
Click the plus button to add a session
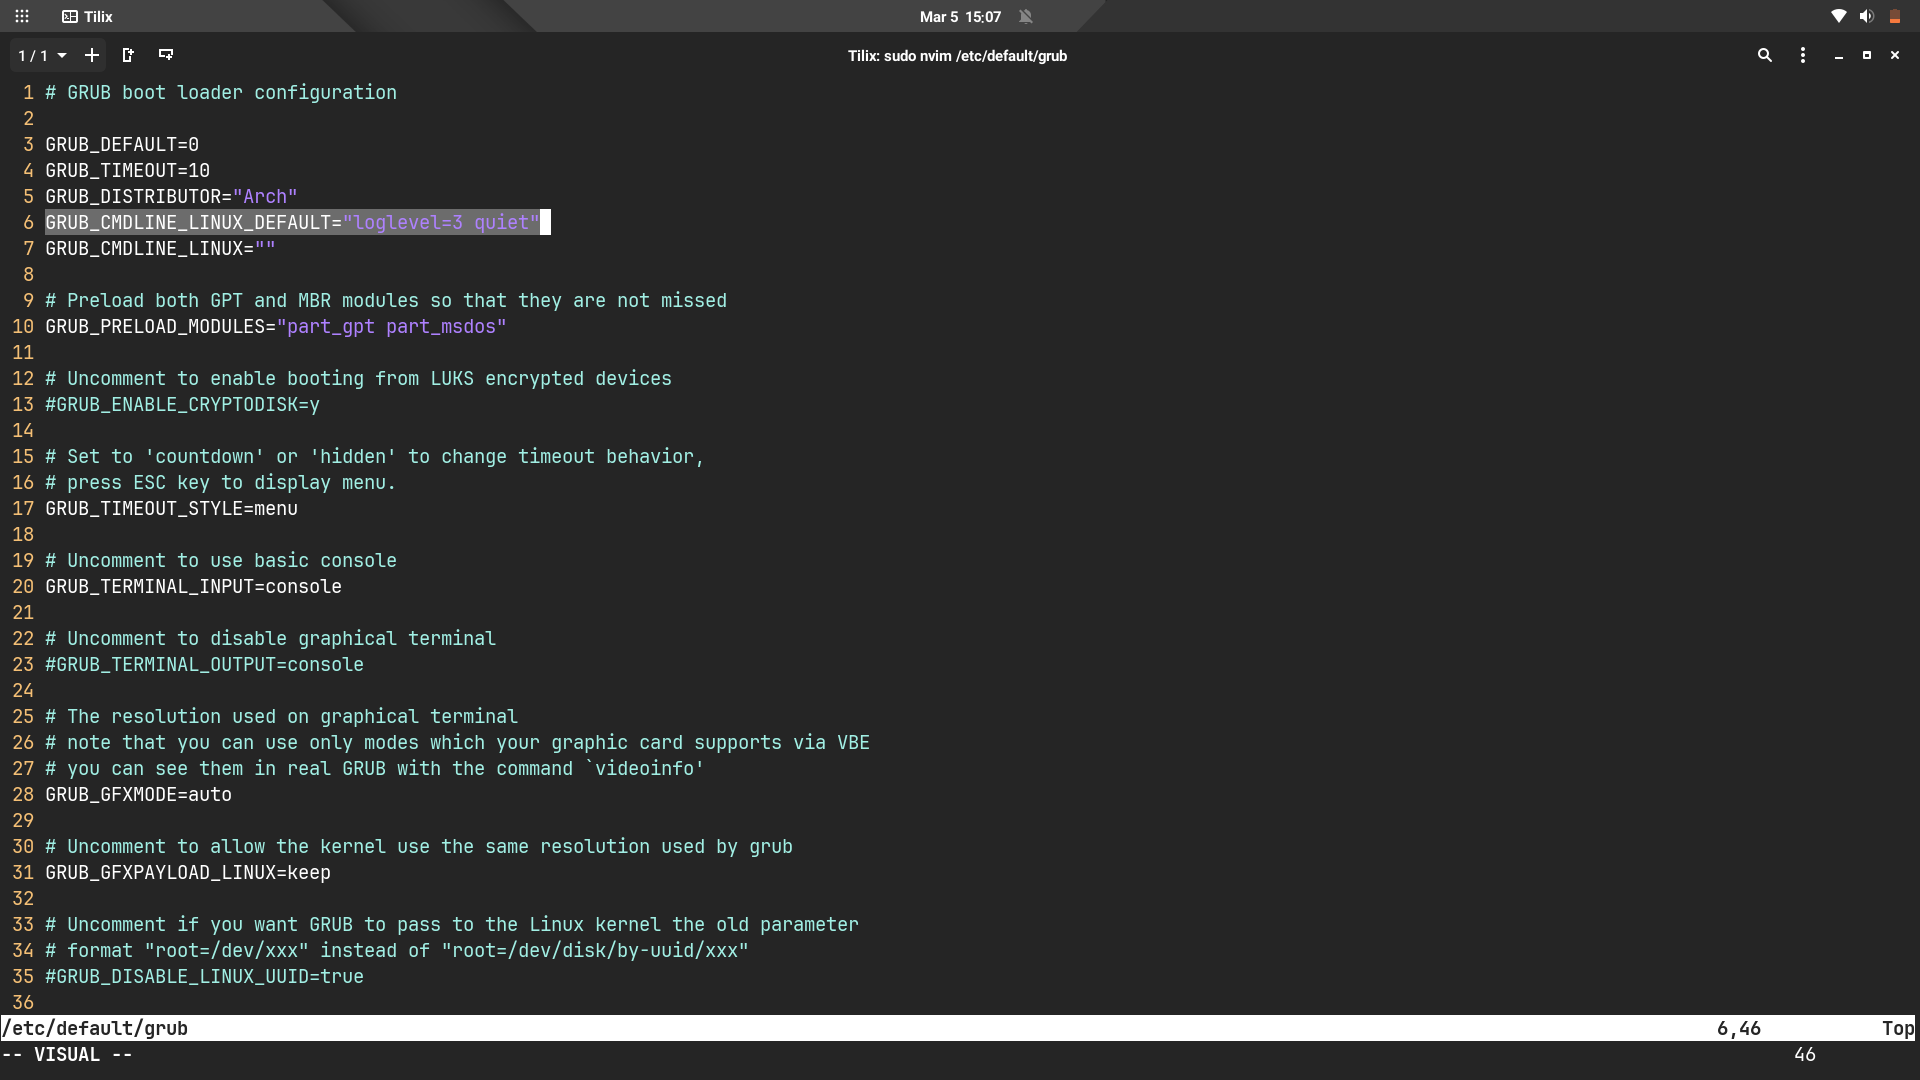pos(92,56)
